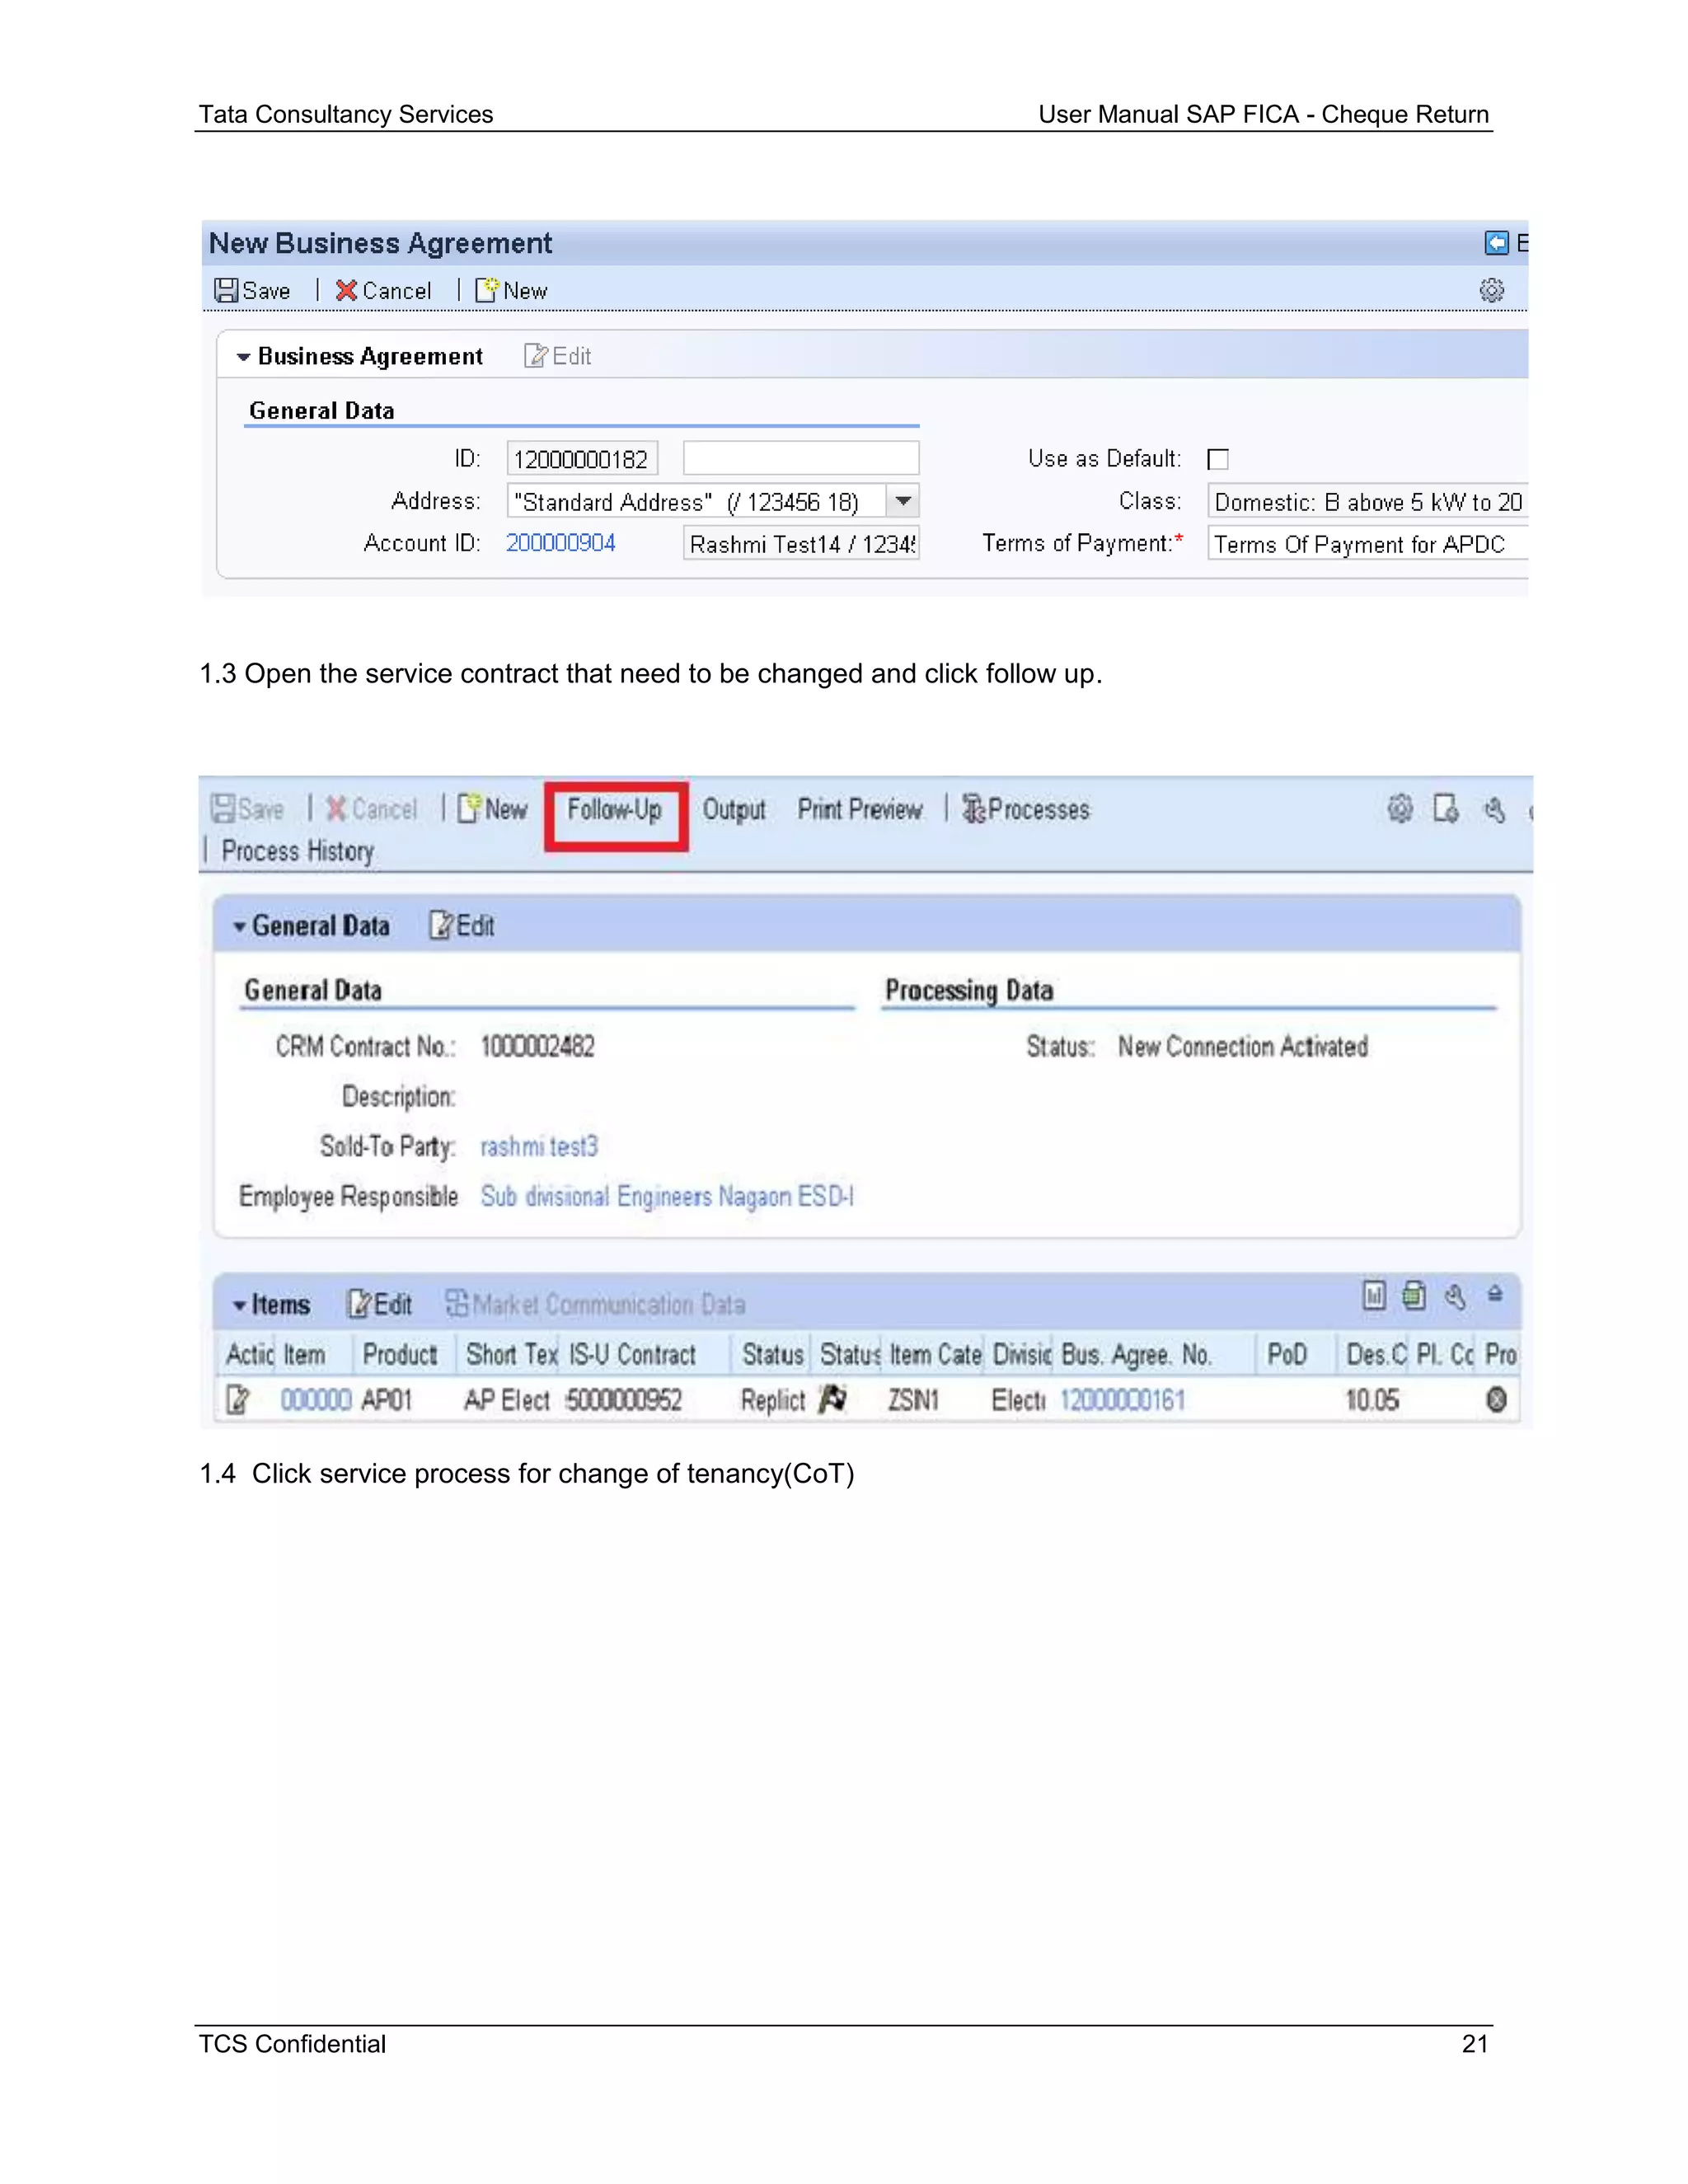This screenshot has height=2184, width=1688.
Task: Select IS-U contract number 5000000952
Action: click(625, 1400)
